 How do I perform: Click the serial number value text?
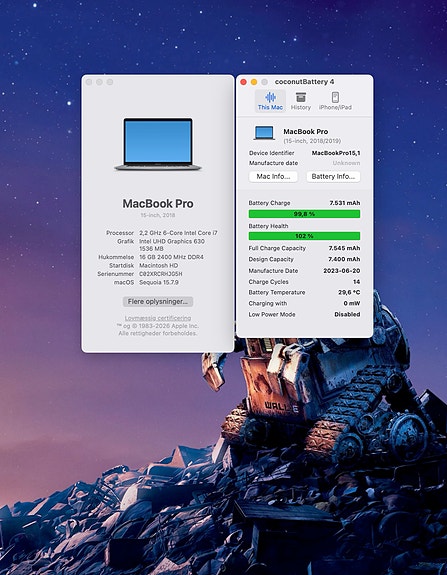(161, 274)
